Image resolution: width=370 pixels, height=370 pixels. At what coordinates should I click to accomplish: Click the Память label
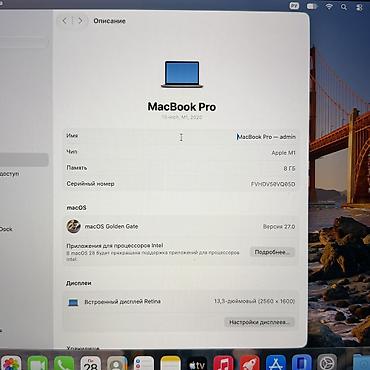coord(77,168)
